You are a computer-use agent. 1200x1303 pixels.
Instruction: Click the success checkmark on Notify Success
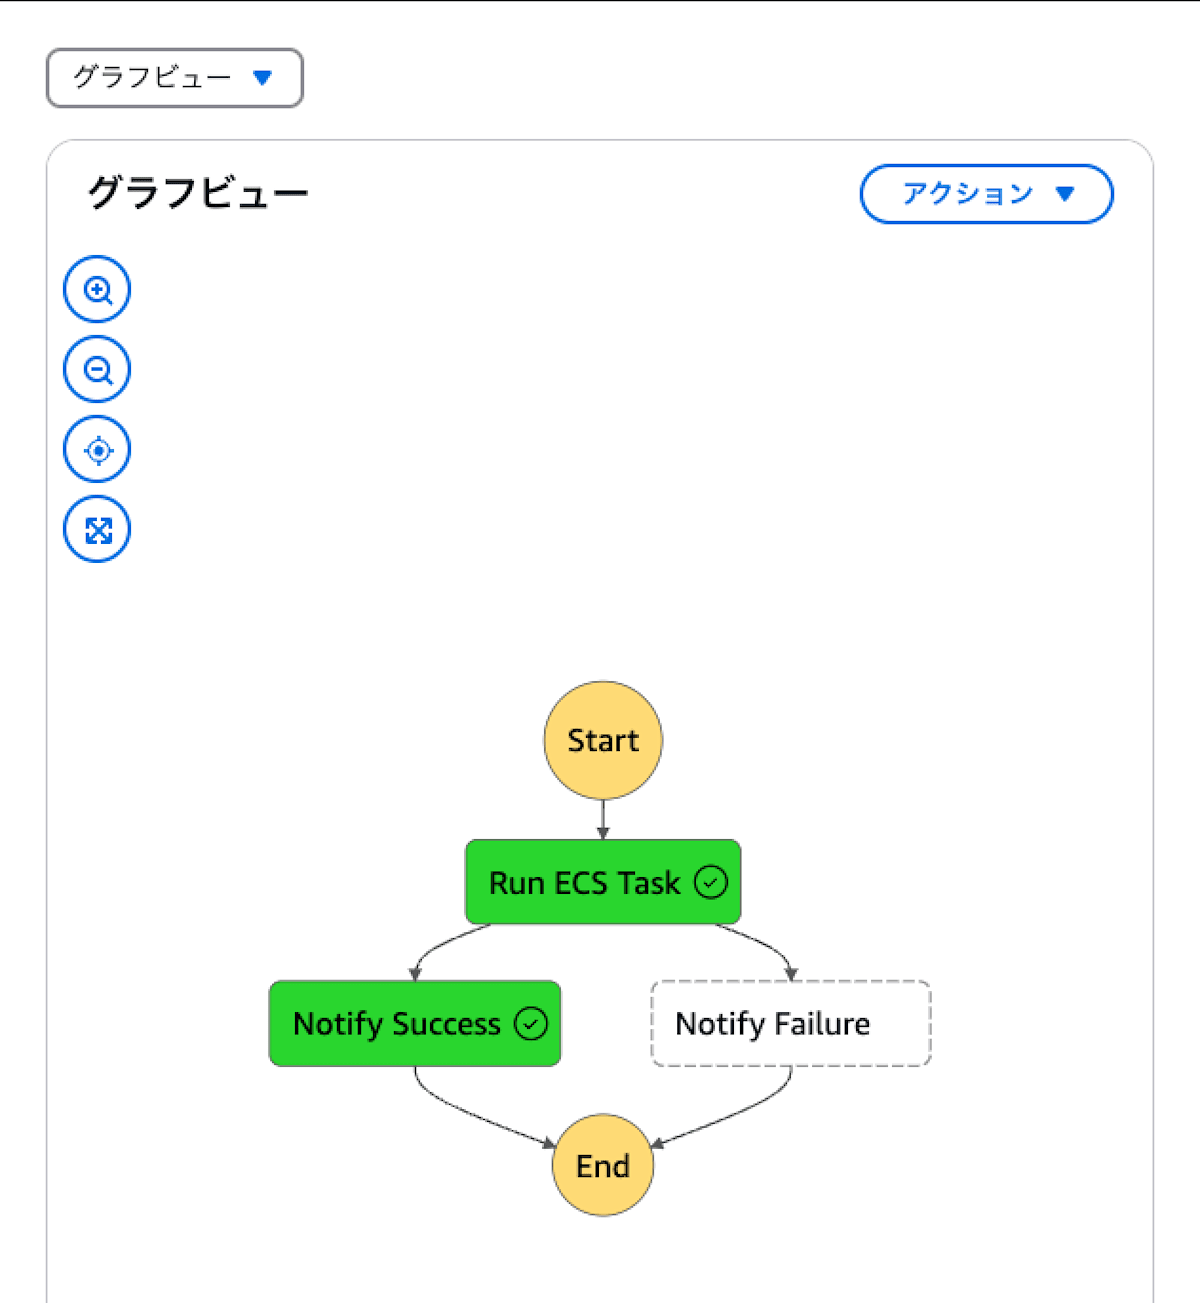531,1023
